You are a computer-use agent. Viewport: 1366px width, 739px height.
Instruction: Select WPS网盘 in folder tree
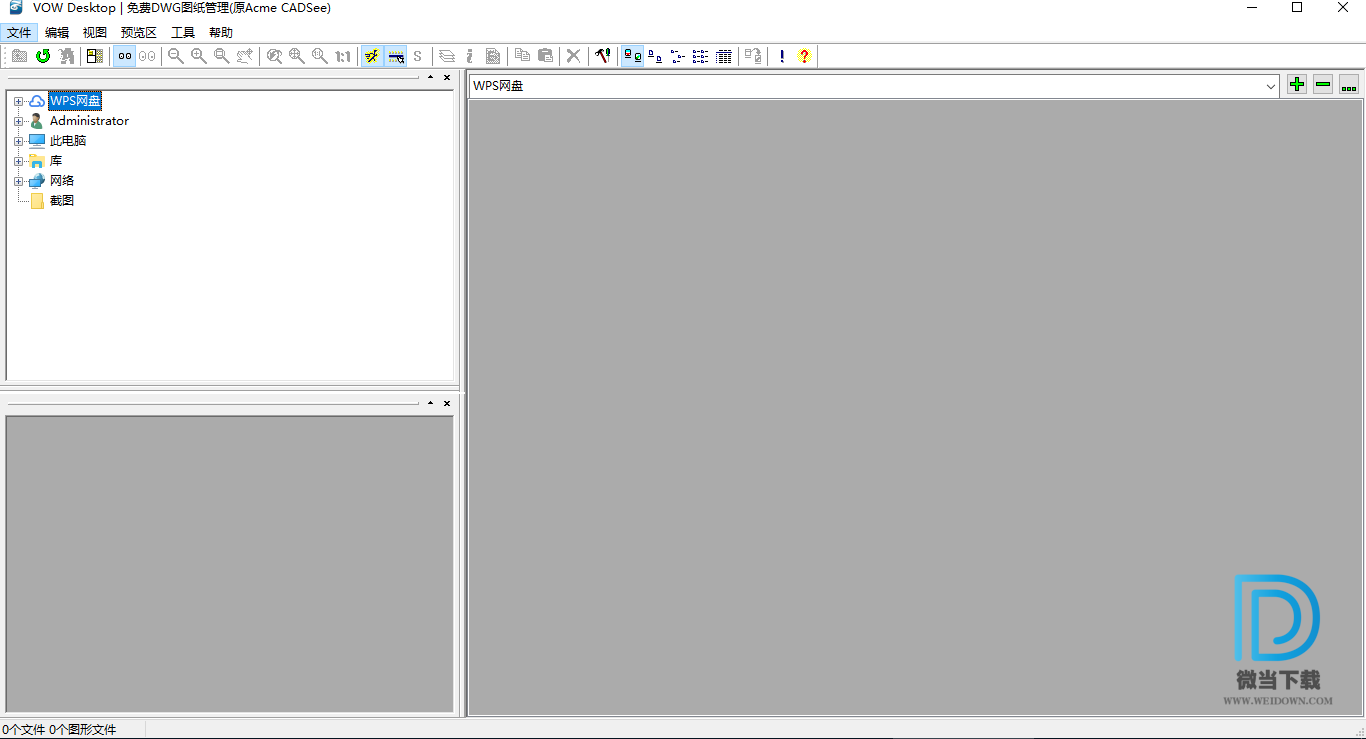click(x=75, y=101)
